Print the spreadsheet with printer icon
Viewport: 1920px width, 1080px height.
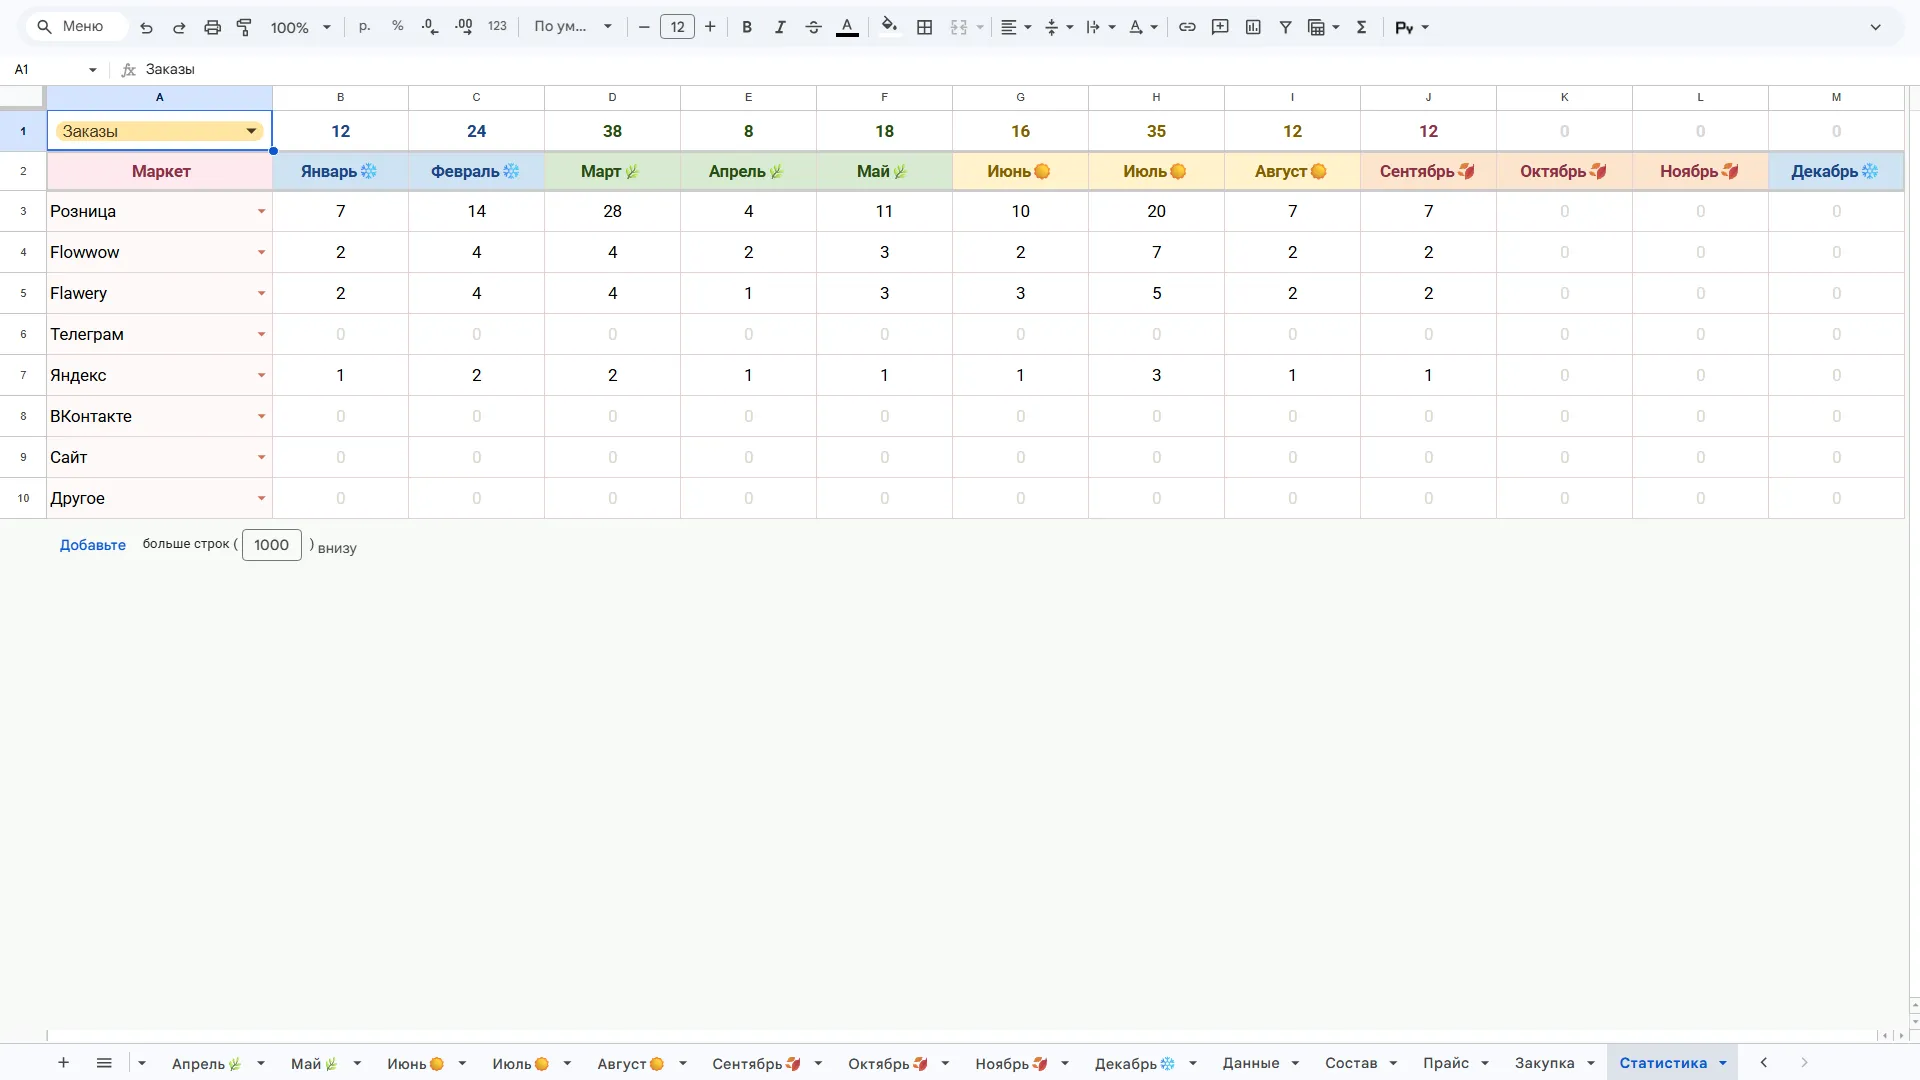tap(212, 28)
